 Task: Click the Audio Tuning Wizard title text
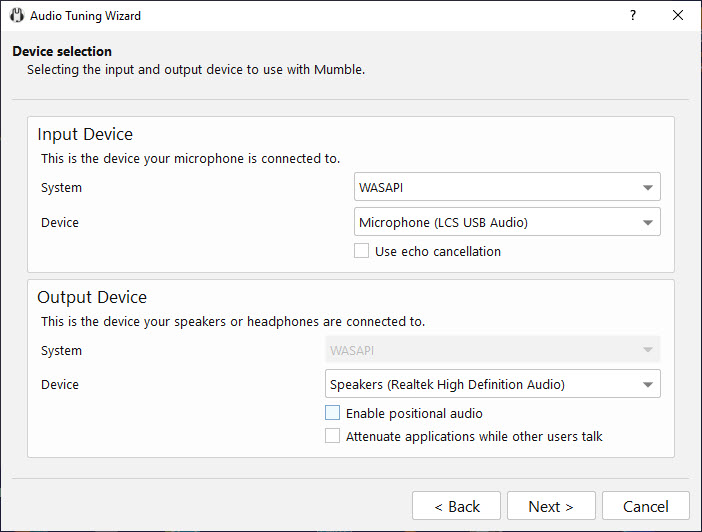point(86,16)
